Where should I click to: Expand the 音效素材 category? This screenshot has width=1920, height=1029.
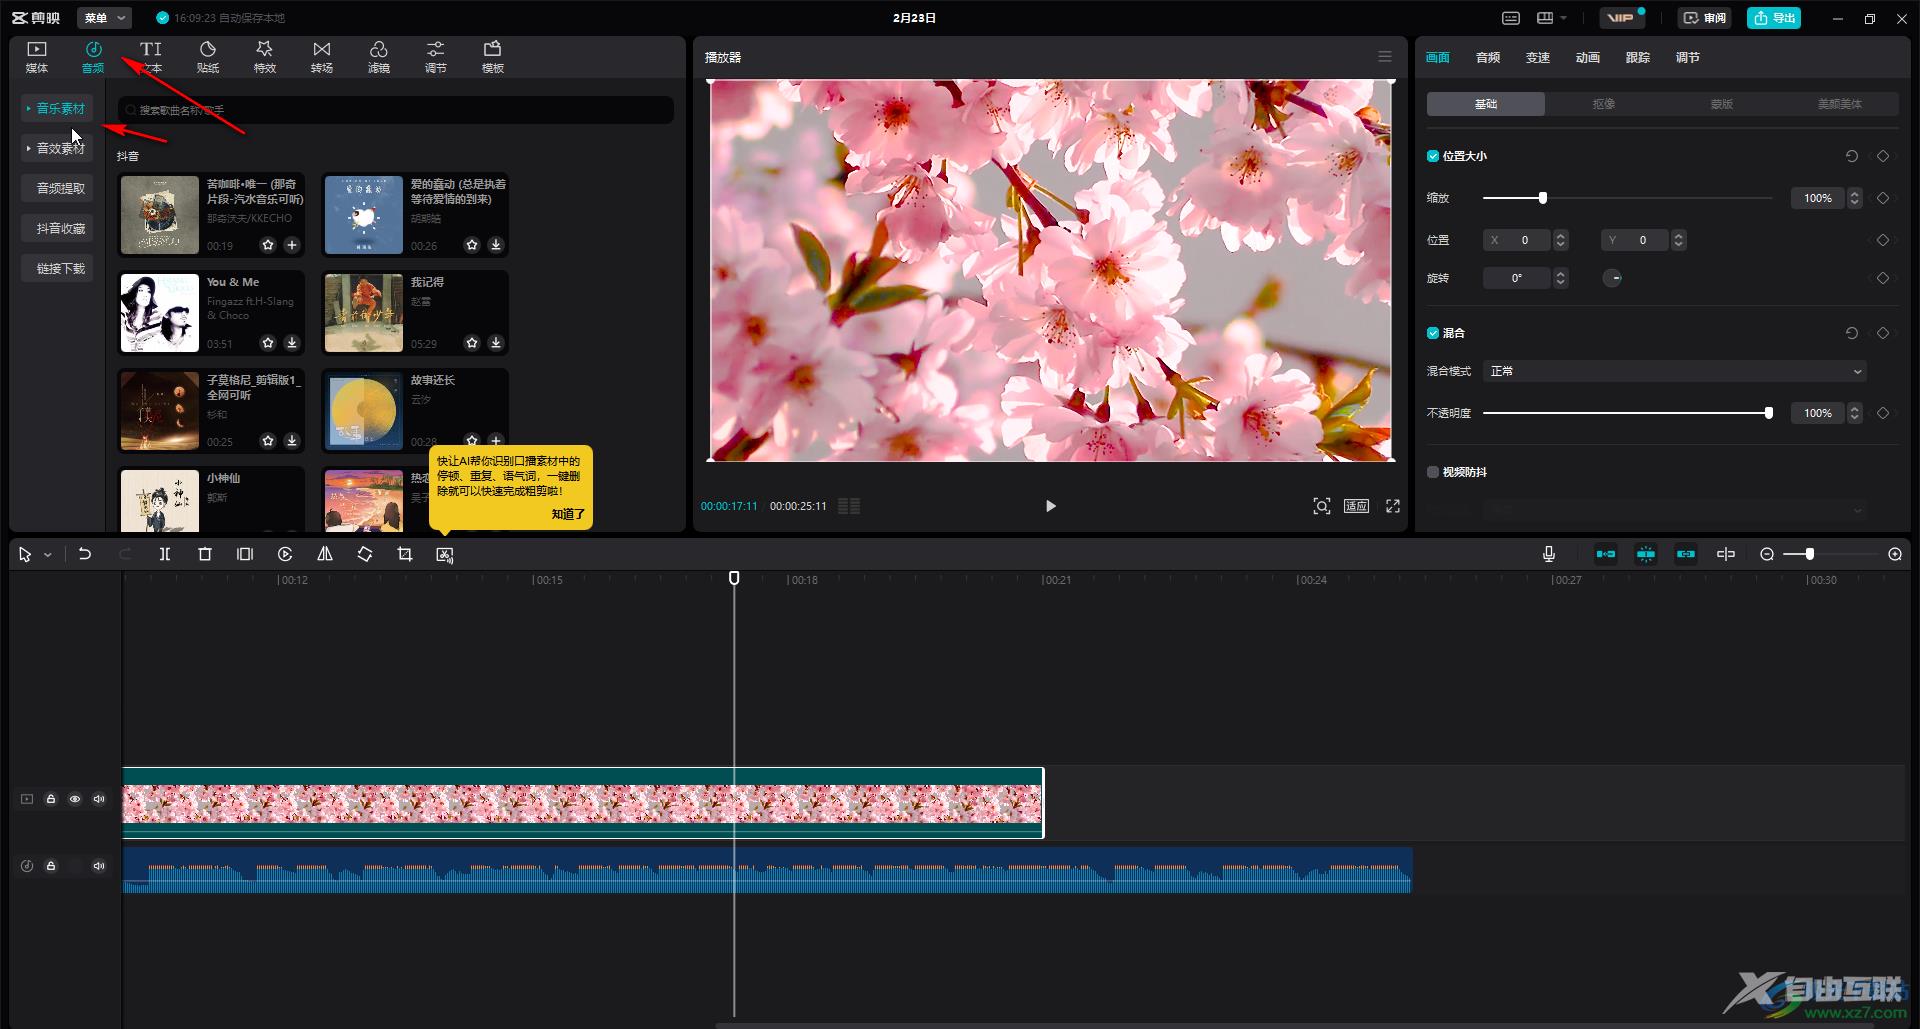click(57, 148)
